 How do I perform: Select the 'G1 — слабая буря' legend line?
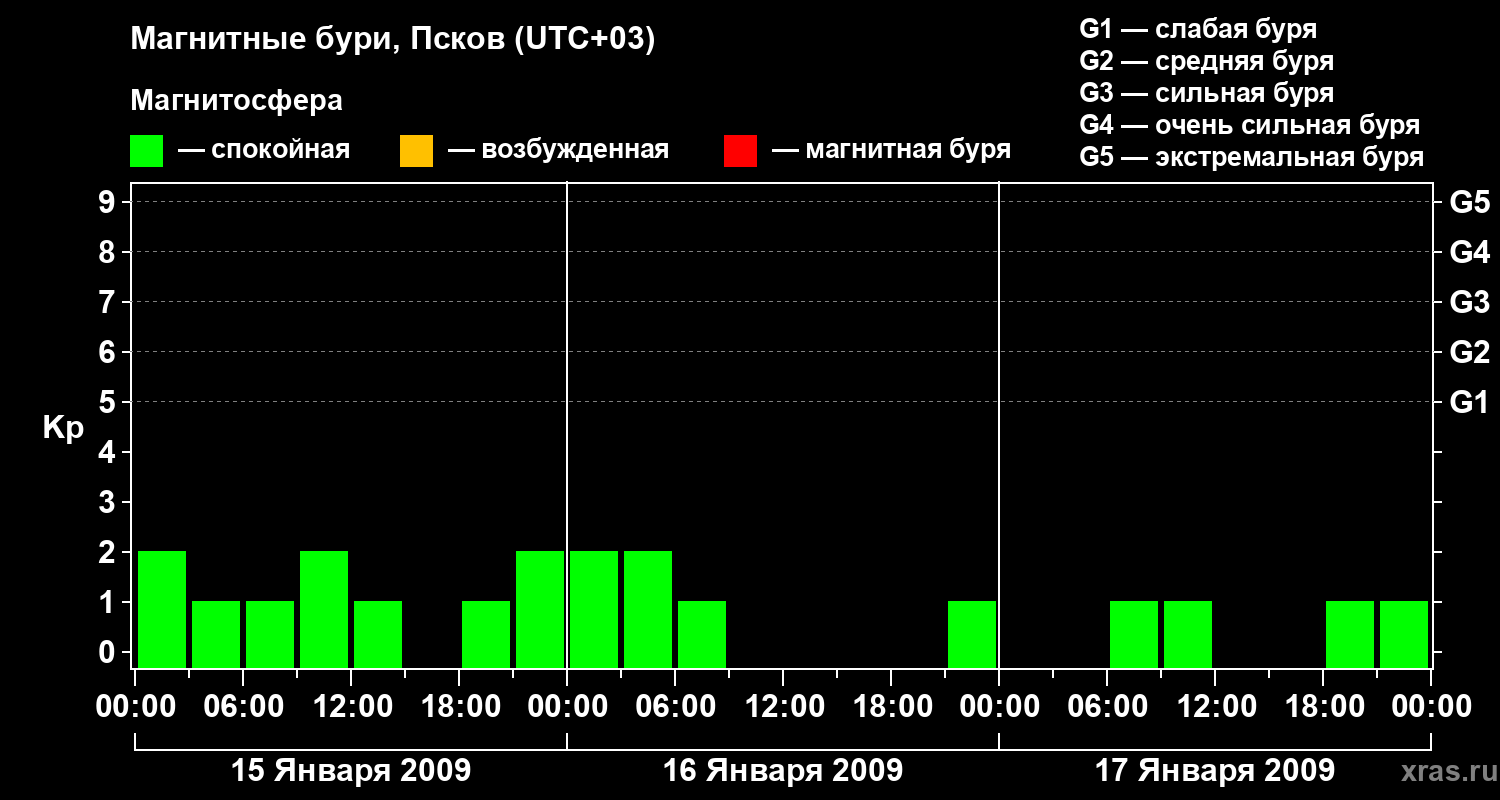(1198, 29)
